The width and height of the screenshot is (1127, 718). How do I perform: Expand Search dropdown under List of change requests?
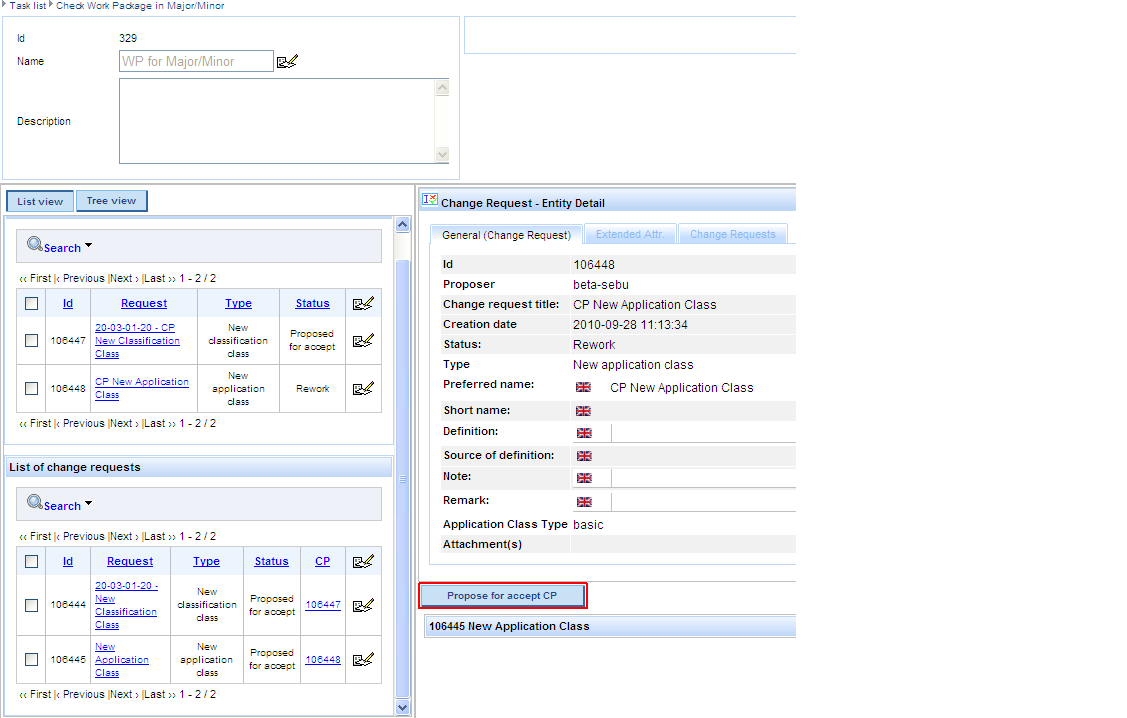click(88, 504)
